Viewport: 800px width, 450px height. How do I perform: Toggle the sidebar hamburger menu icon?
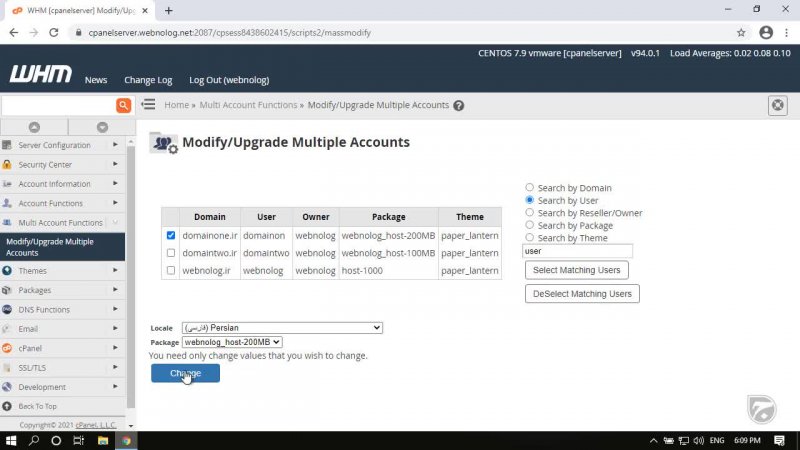click(x=148, y=105)
